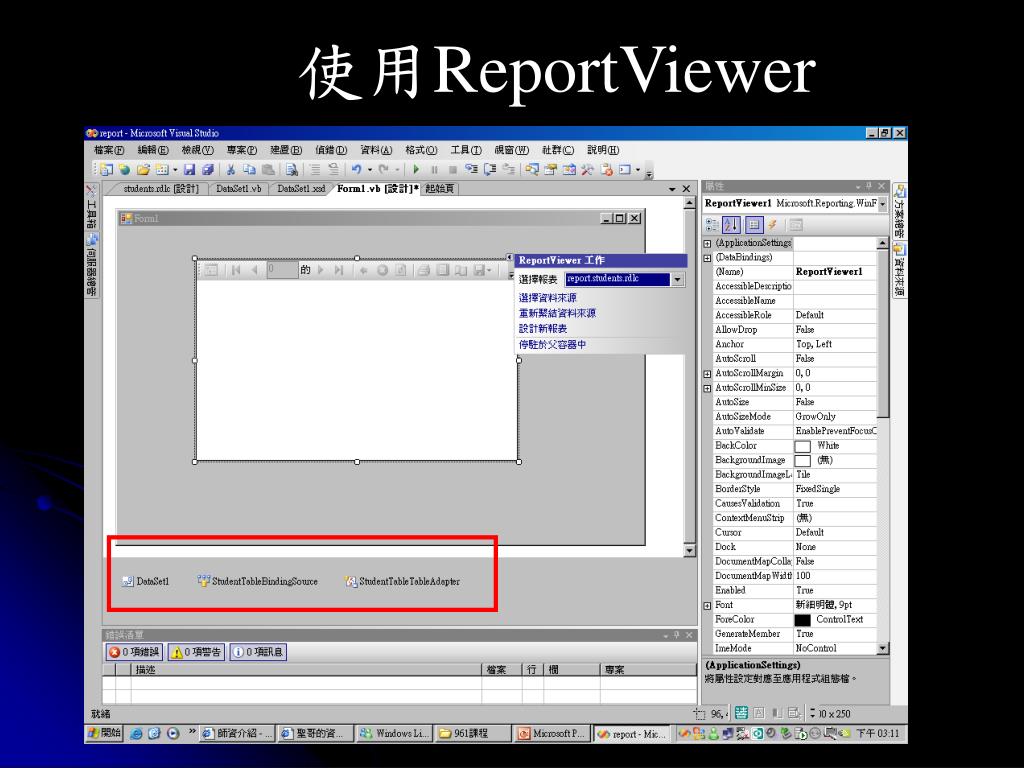This screenshot has height=768, width=1024.
Task: Click the Alphabetical sort icon in Properties
Action: pos(731,225)
